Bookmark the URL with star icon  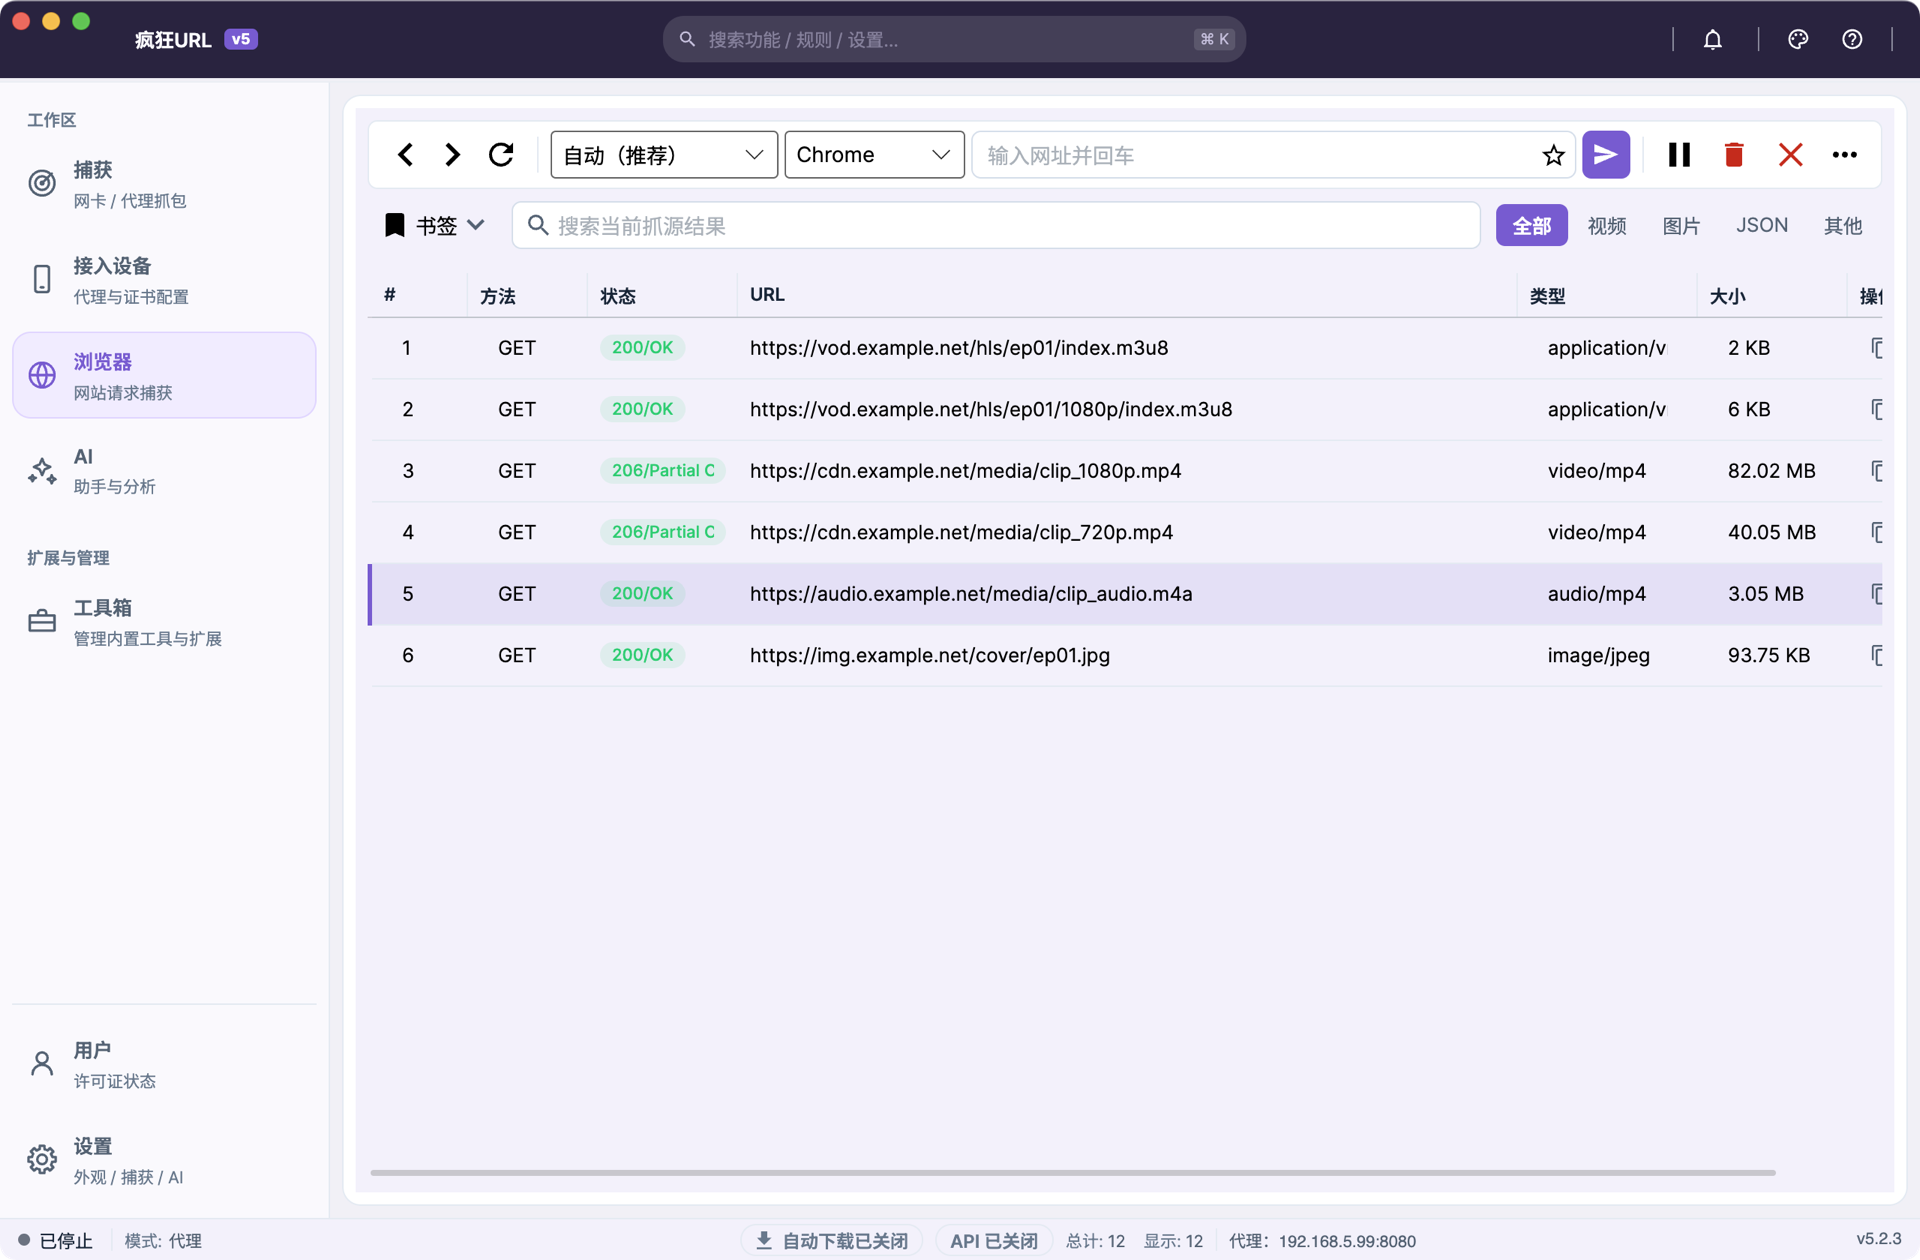1552,155
